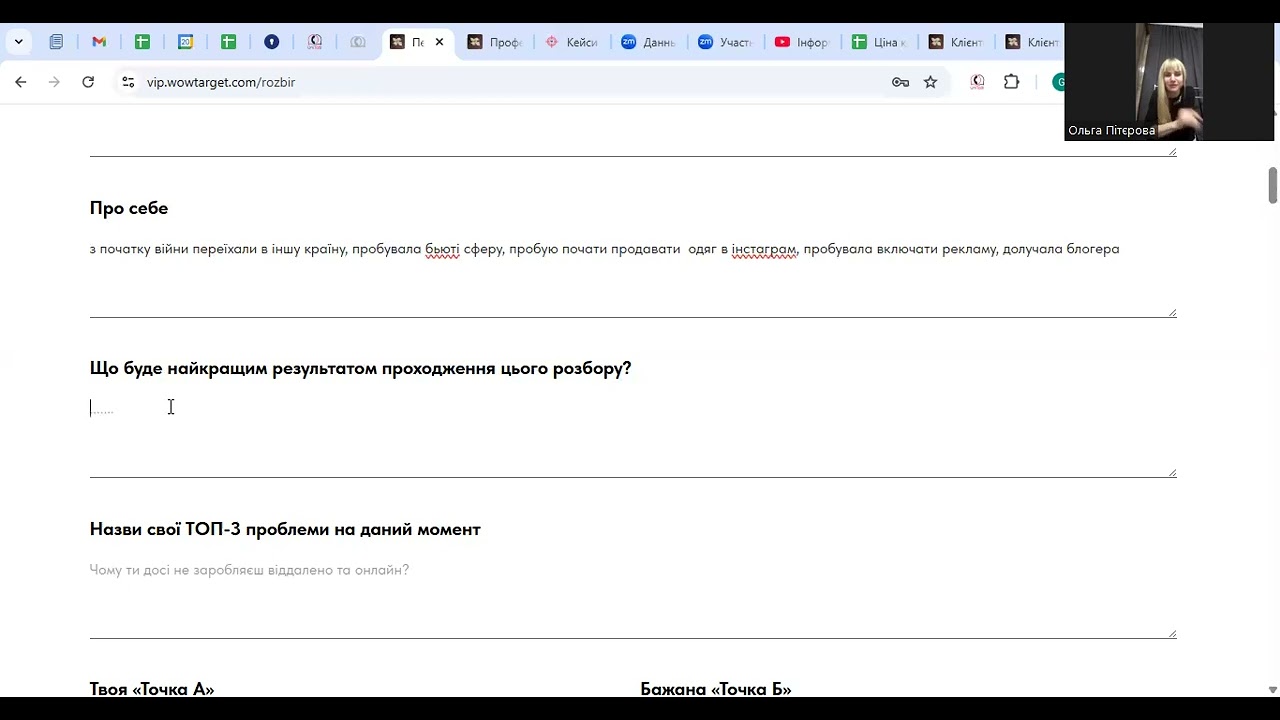
Task: Open the "Ціна к" spreadsheet tab
Action: point(880,42)
